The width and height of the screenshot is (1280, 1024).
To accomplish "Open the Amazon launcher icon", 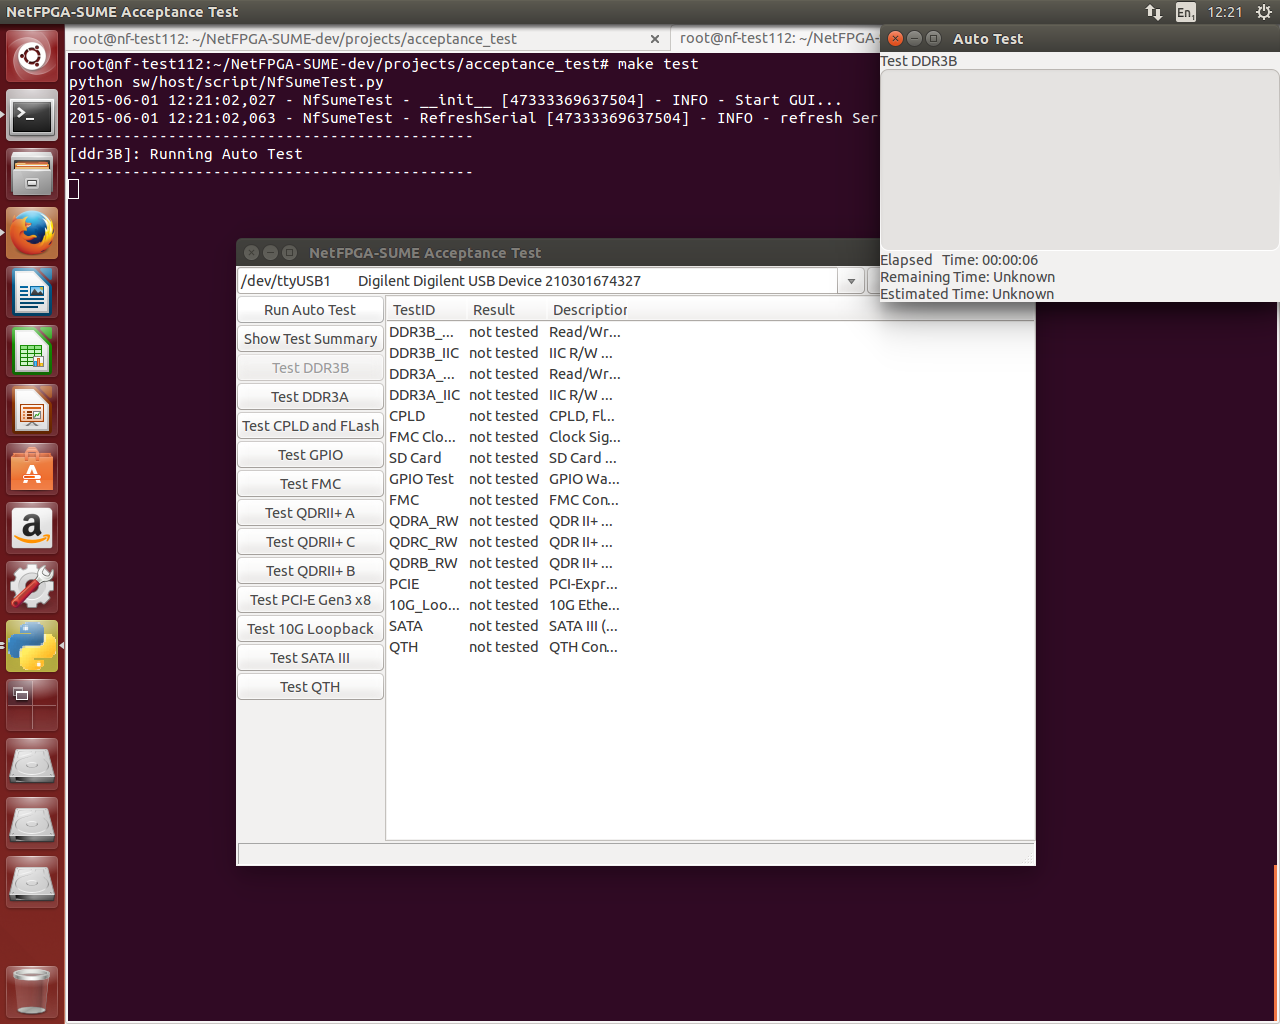I will pyautogui.click(x=33, y=528).
